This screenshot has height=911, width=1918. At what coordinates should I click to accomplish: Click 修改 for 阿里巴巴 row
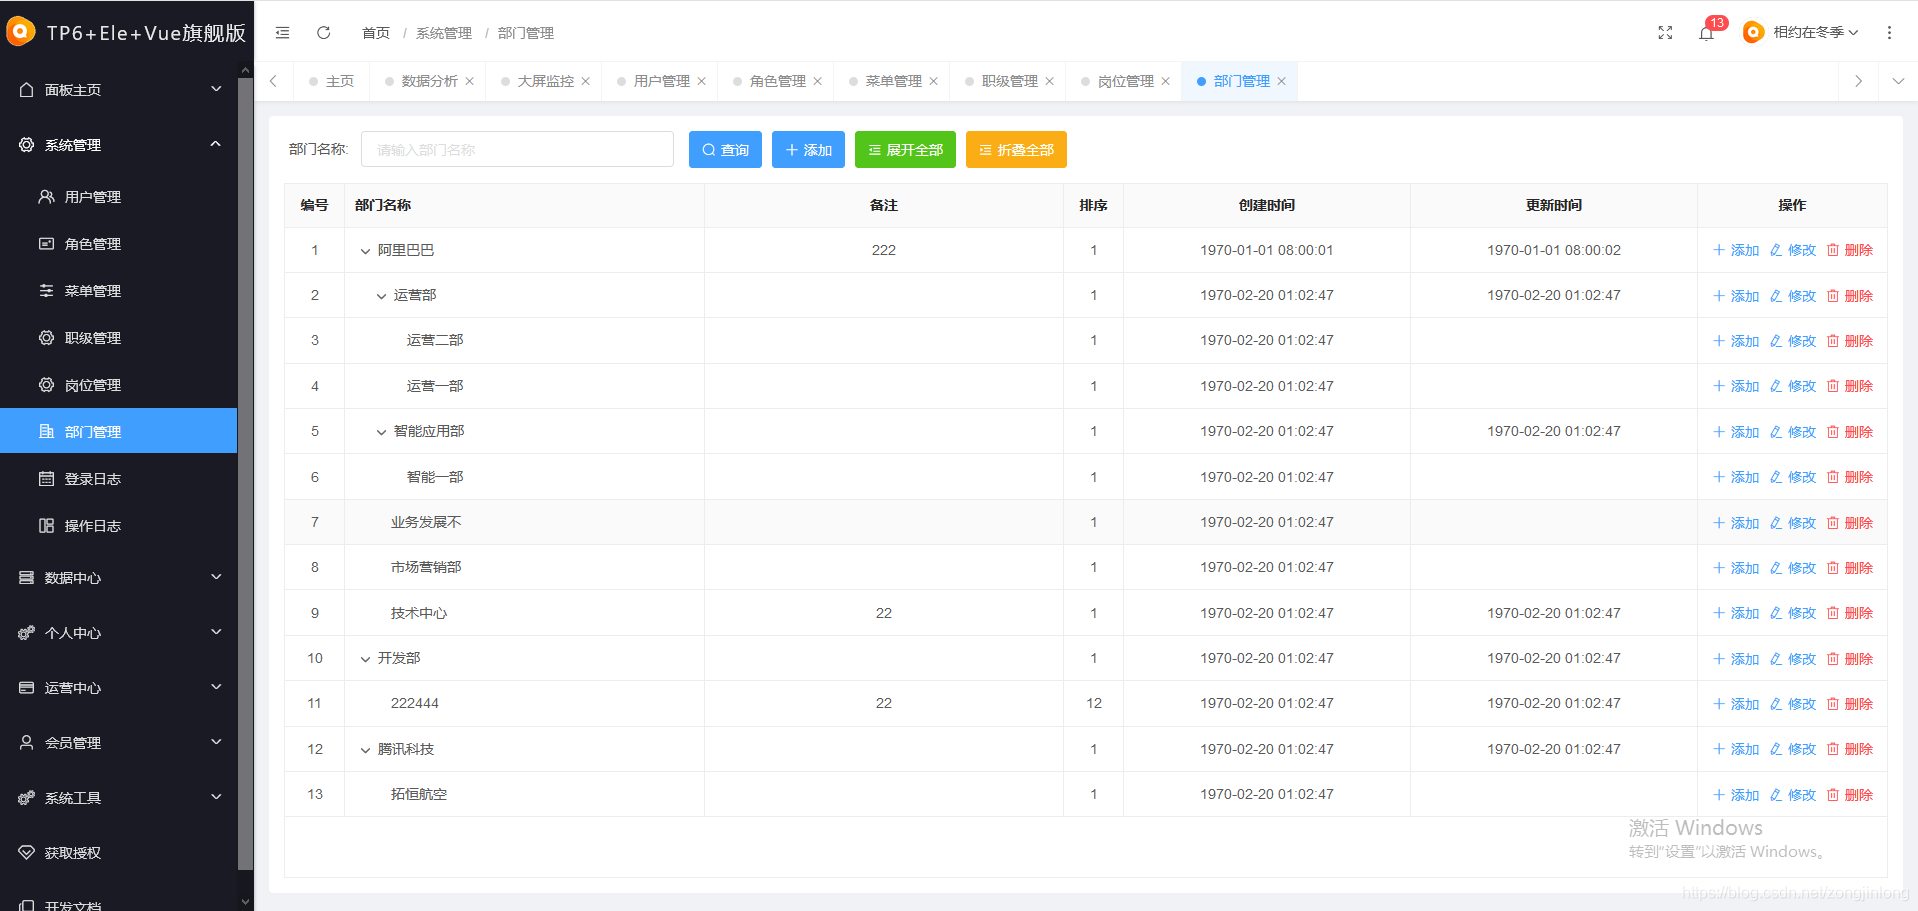[1793, 250]
